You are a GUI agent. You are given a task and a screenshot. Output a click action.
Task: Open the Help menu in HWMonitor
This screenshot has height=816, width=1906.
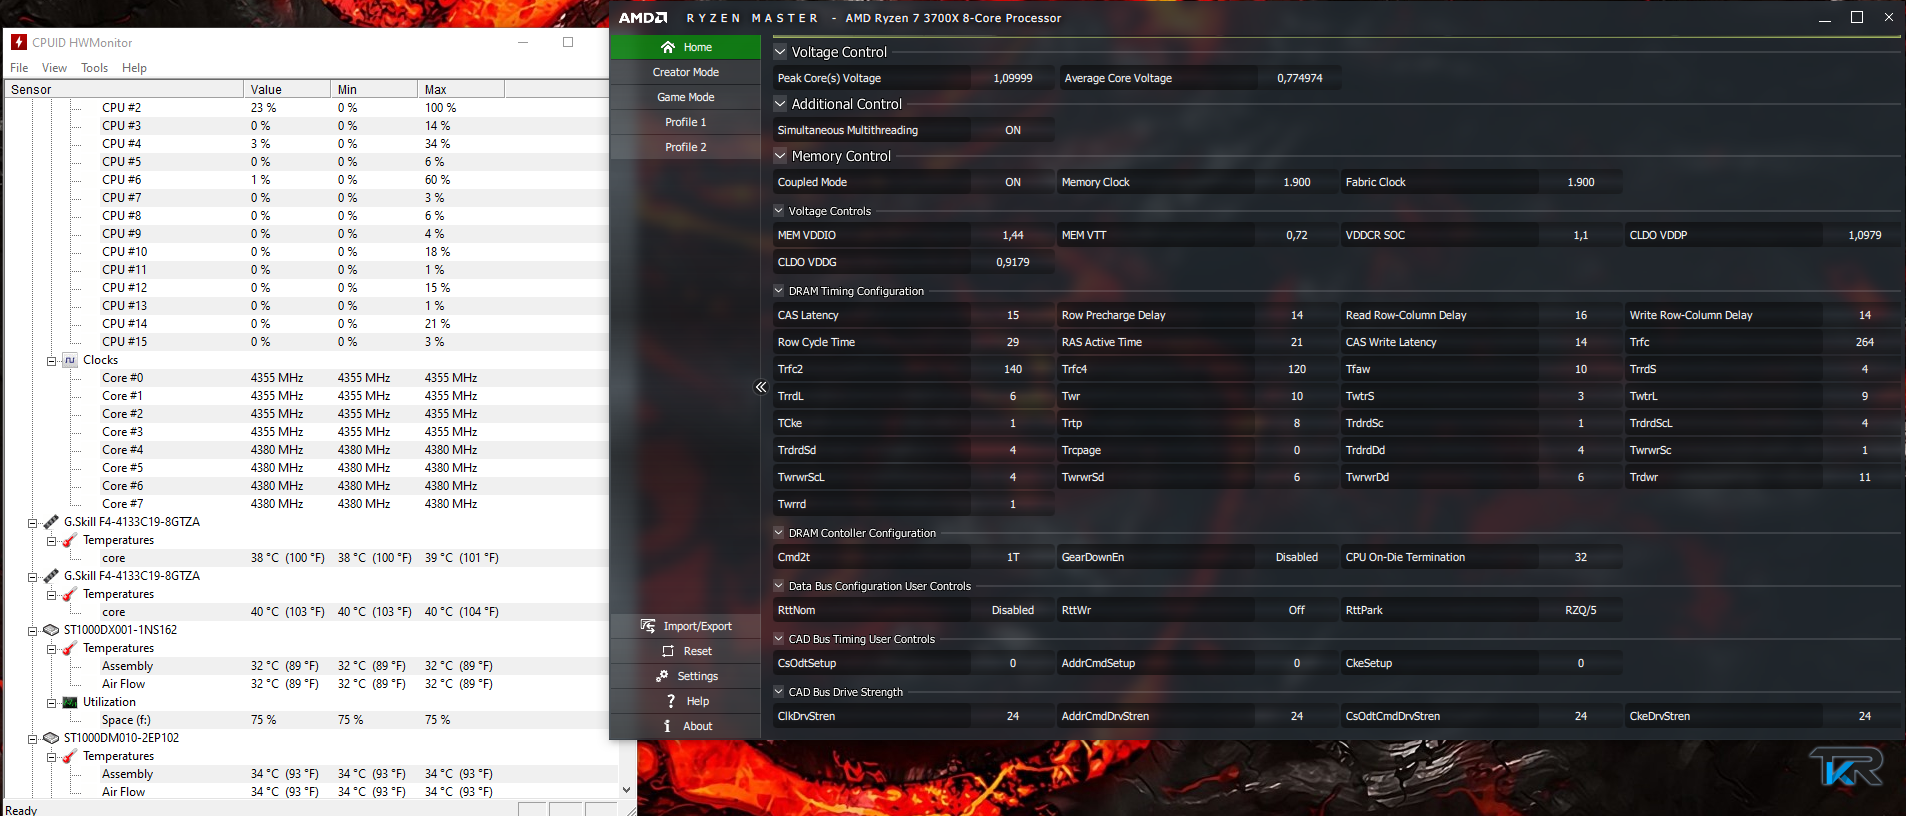(134, 68)
